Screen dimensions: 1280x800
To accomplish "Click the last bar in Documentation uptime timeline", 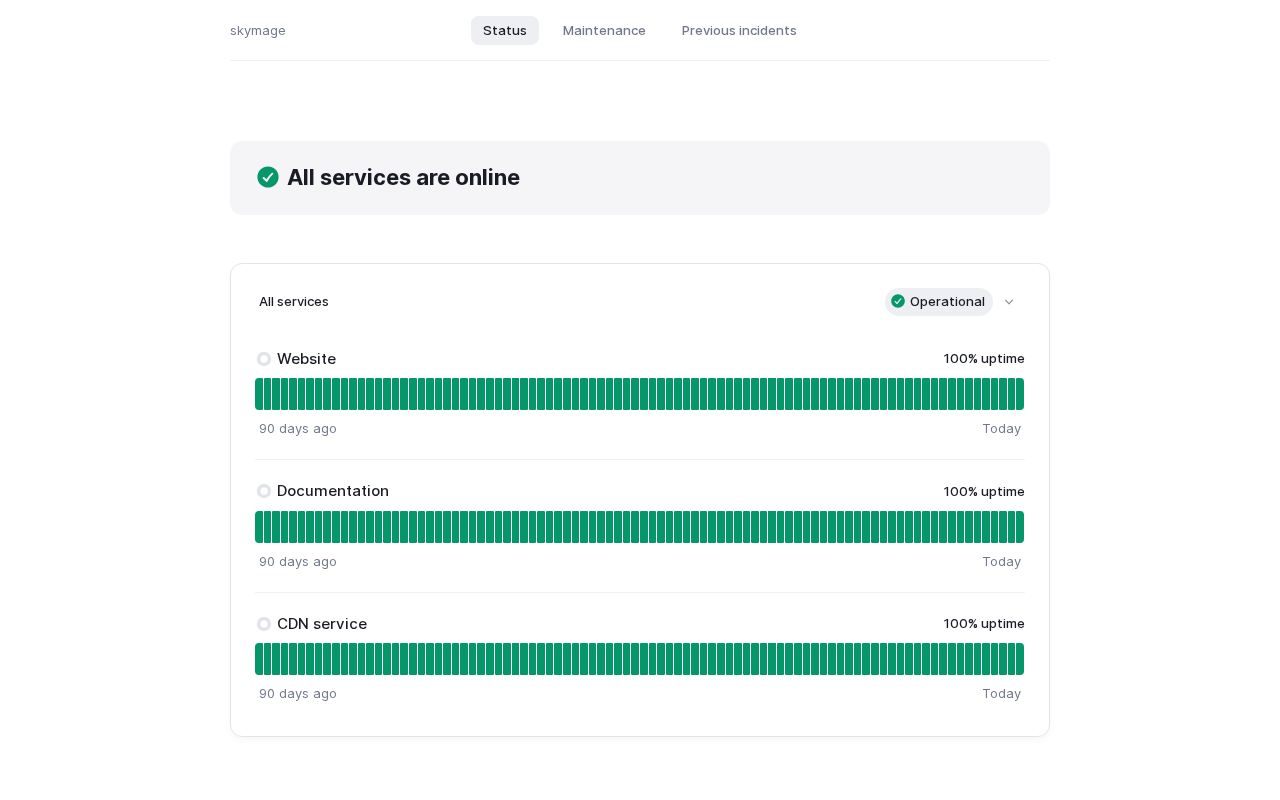I will (x=1019, y=527).
